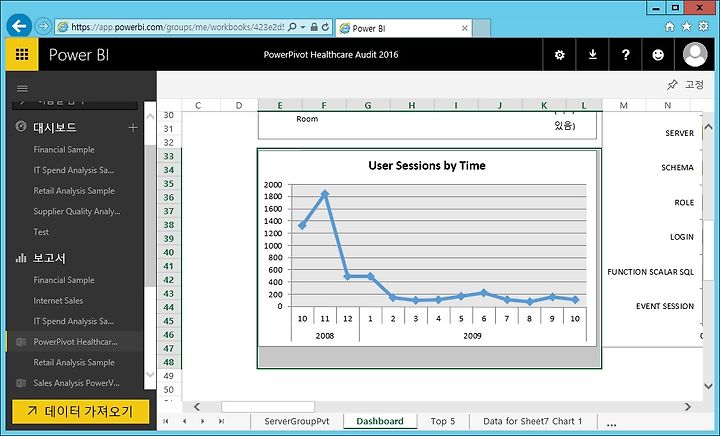Open Test dashboard
The width and height of the screenshot is (720, 436).
41,232
